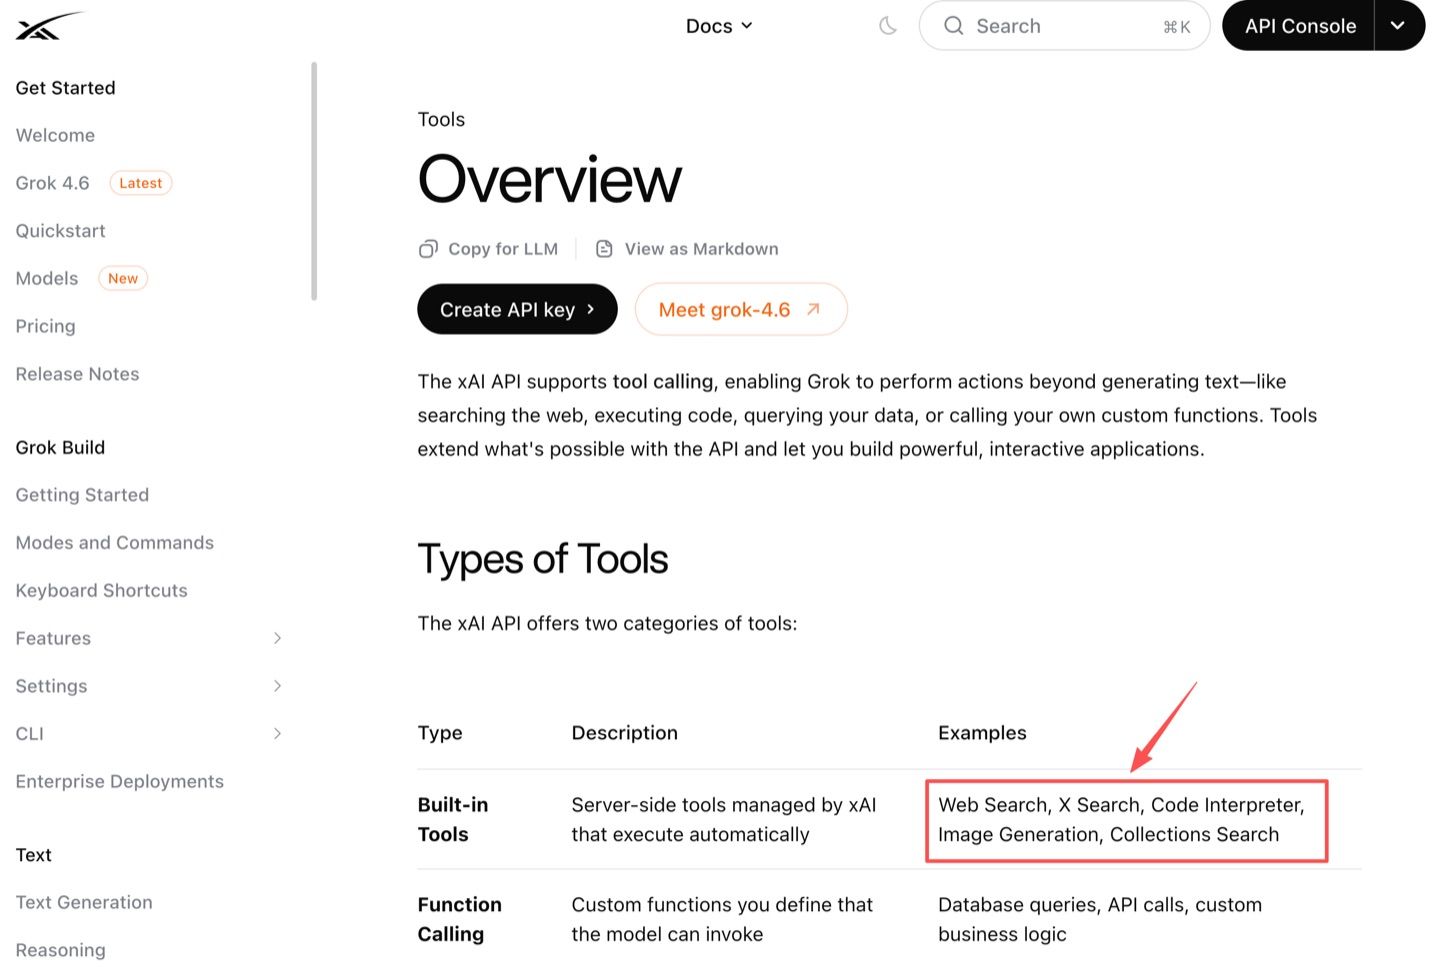Click the Tools breadcrumb text
Screen dimensions: 1440x978
point(441,119)
